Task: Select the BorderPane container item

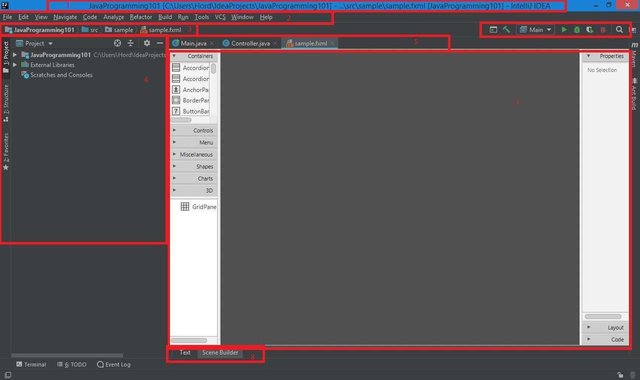Action: (x=191, y=100)
